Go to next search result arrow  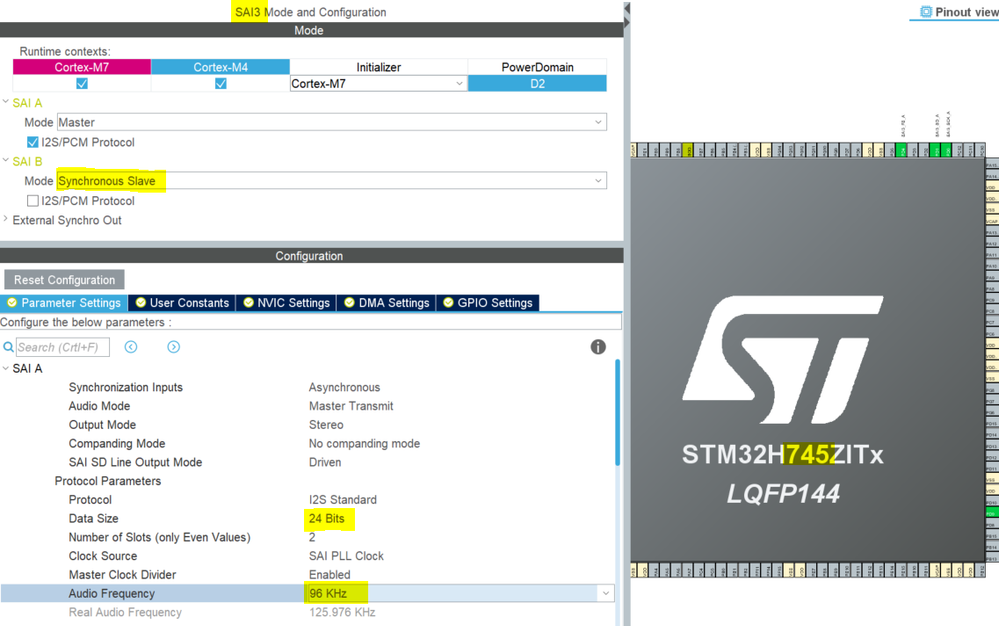pos(173,347)
